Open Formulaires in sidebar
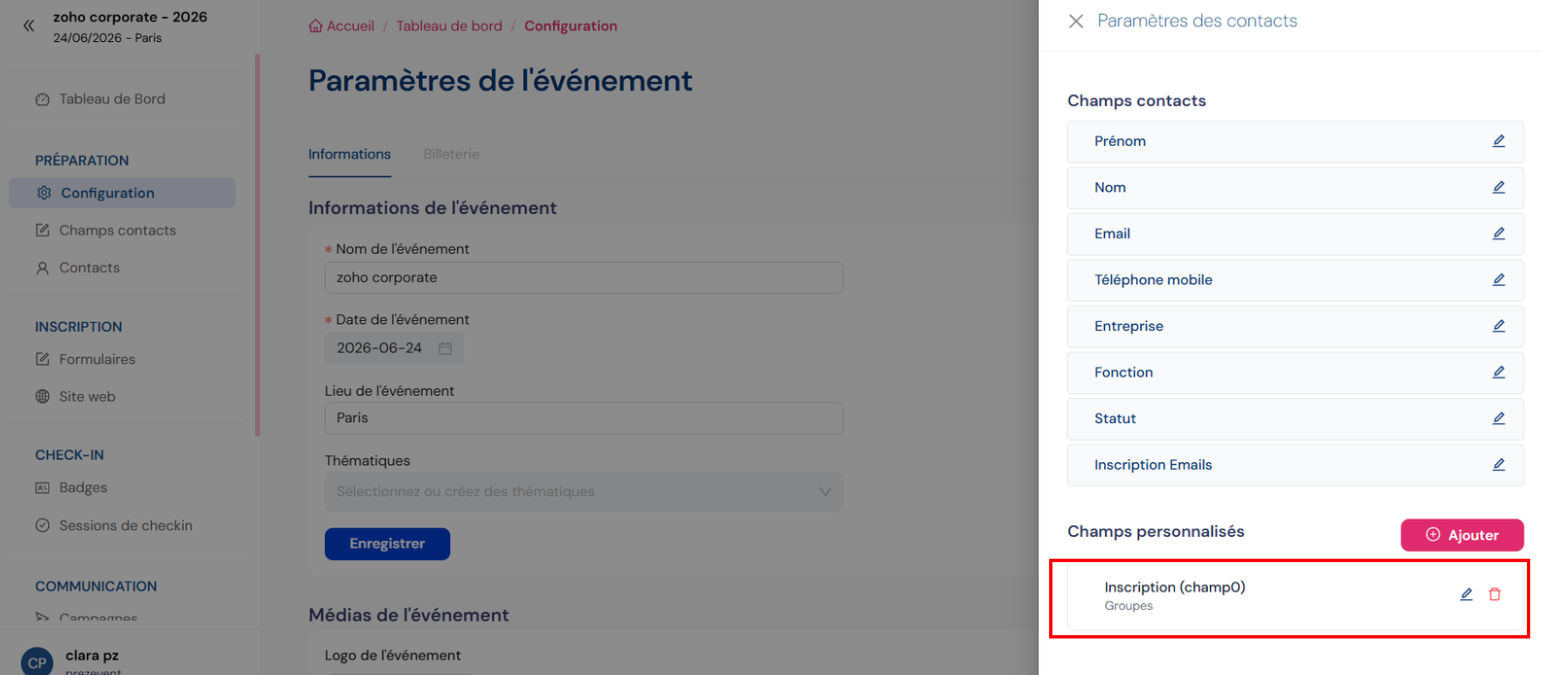Screen dimensions: 1542x675 point(97,359)
